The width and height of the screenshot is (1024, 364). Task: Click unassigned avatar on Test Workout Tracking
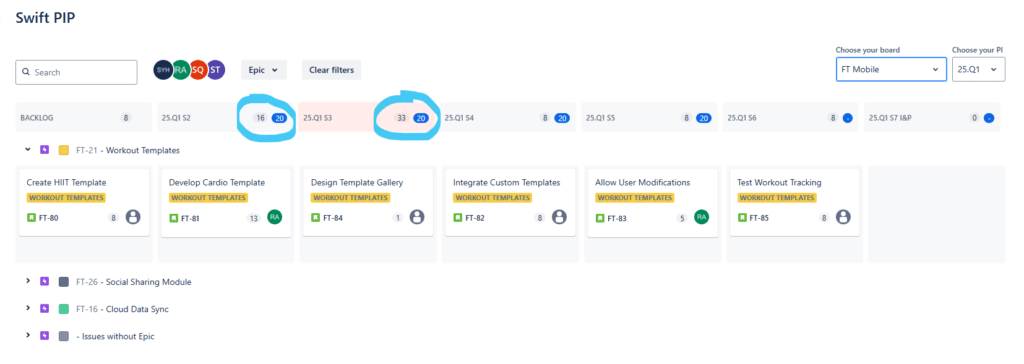tap(844, 217)
